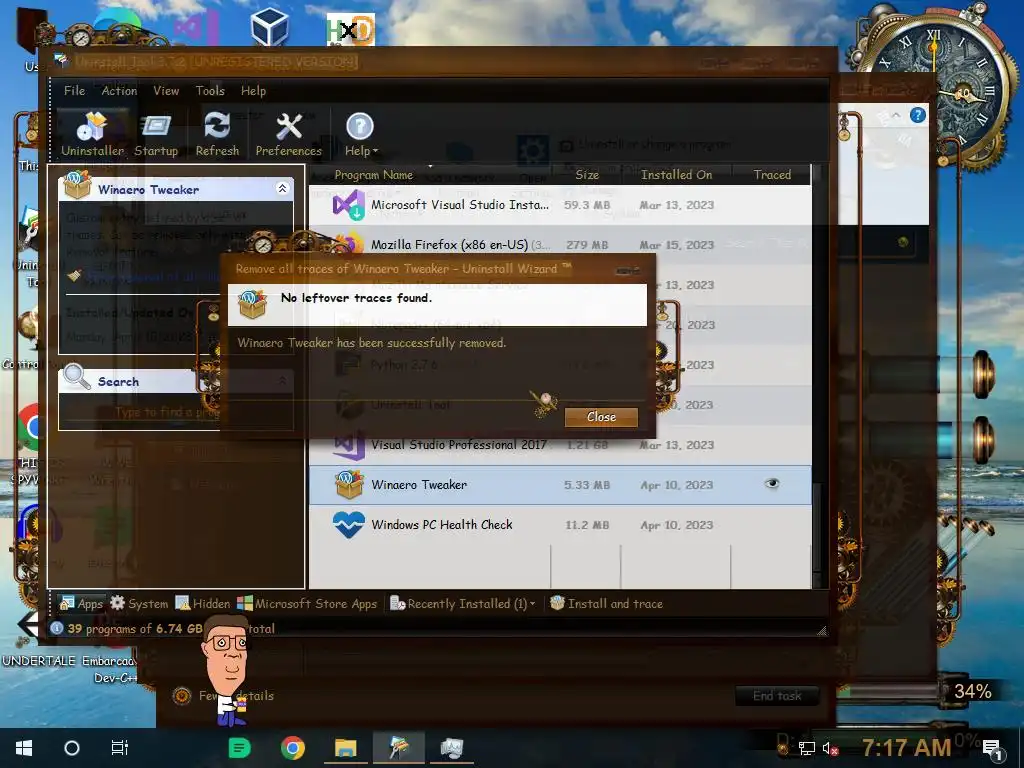Click the network tray icon
The width and height of the screenshot is (1024, 768).
click(x=807, y=749)
